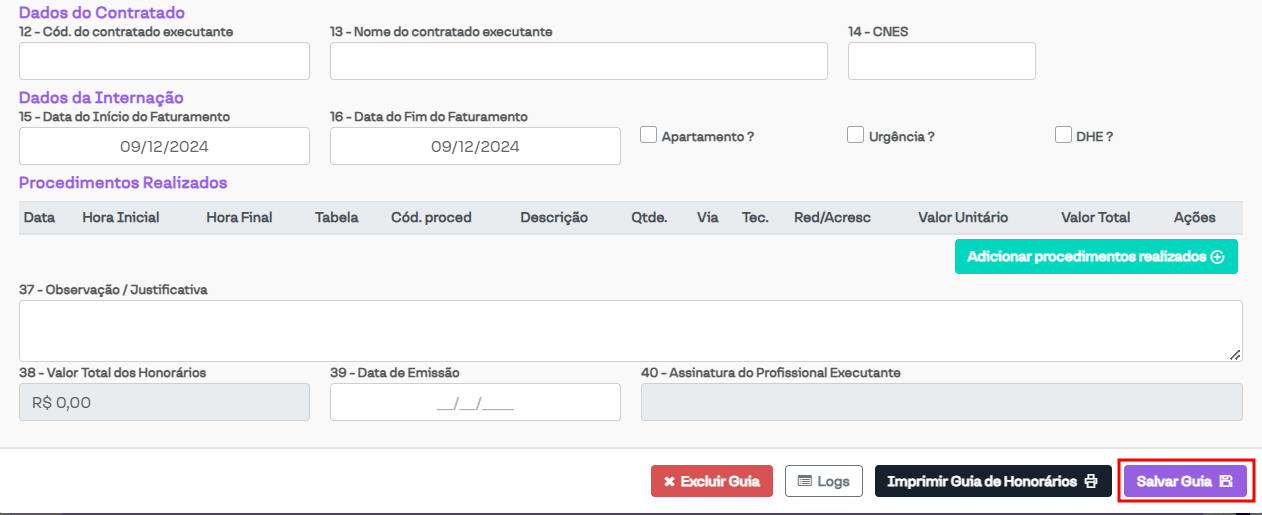Click the Cód. proced column header

(431, 218)
